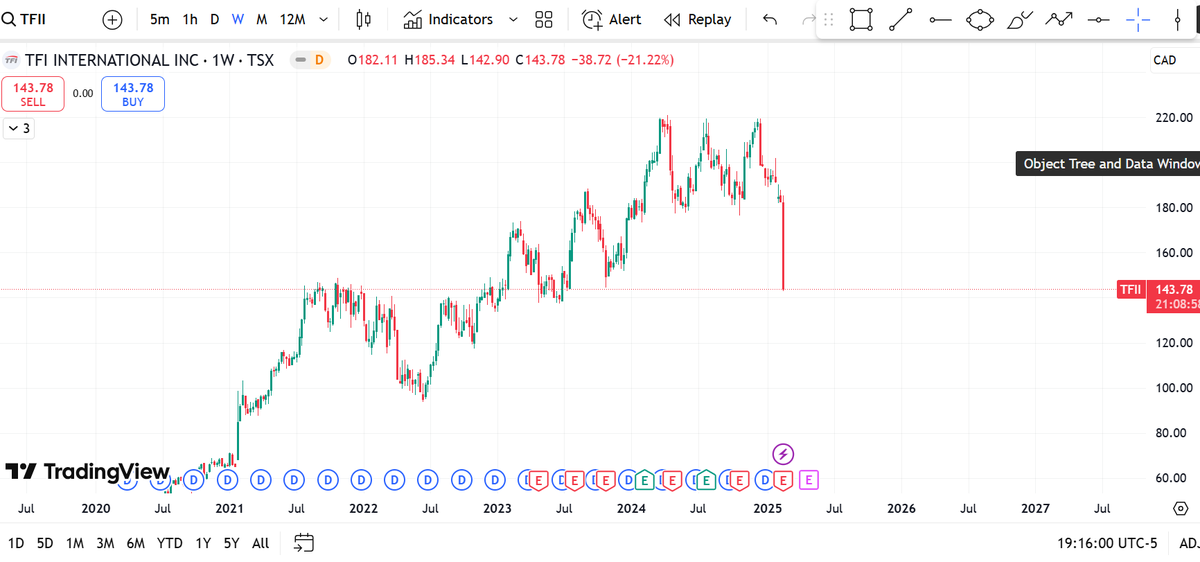Image resolution: width=1200 pixels, height=562 pixels.
Task: Select the Rectangle drawing tool
Action: click(861, 19)
